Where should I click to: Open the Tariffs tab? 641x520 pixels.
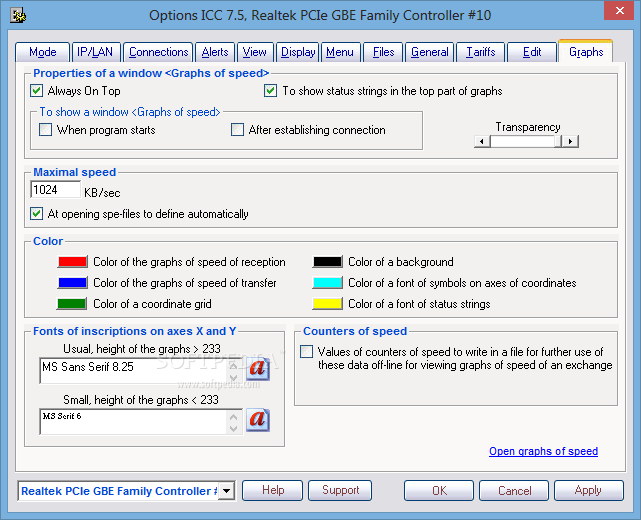(481, 52)
